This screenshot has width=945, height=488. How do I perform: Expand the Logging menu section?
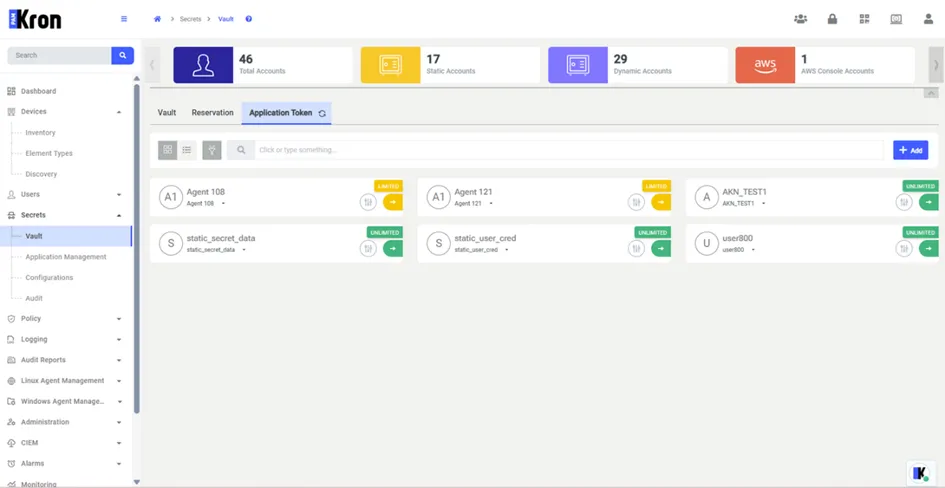click(x=119, y=340)
